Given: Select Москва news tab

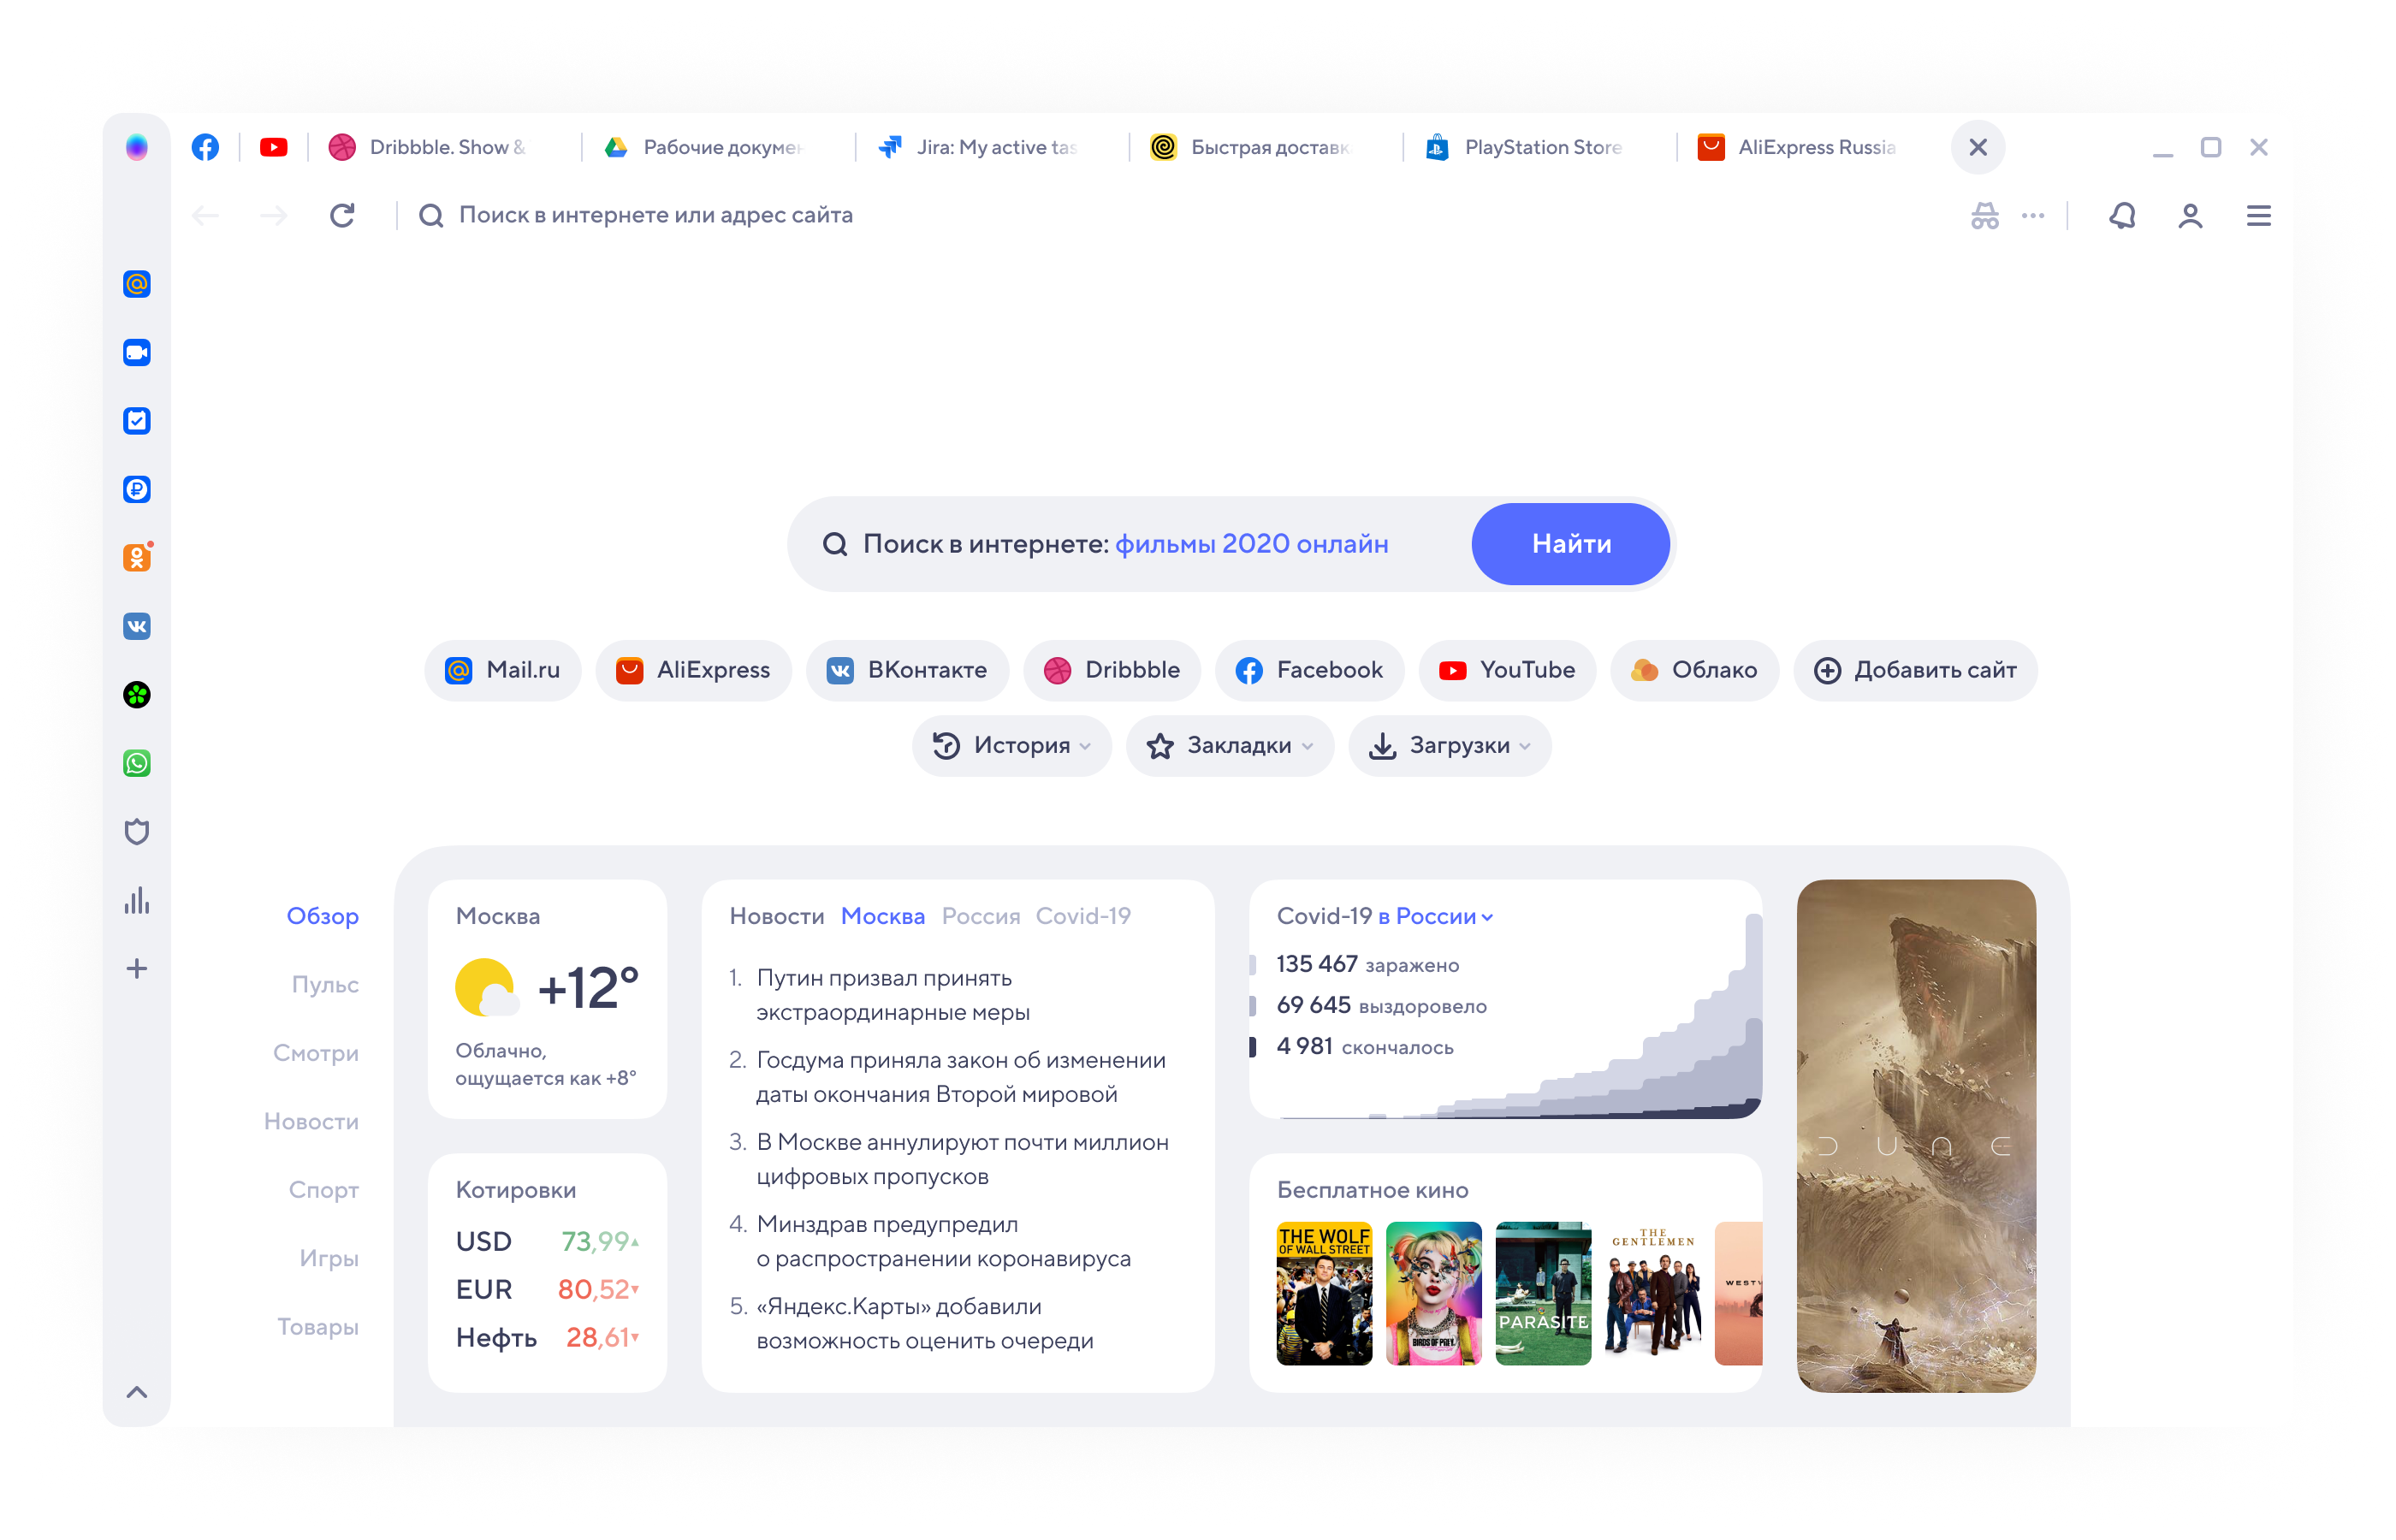Looking at the screenshot, I should (x=883, y=916).
